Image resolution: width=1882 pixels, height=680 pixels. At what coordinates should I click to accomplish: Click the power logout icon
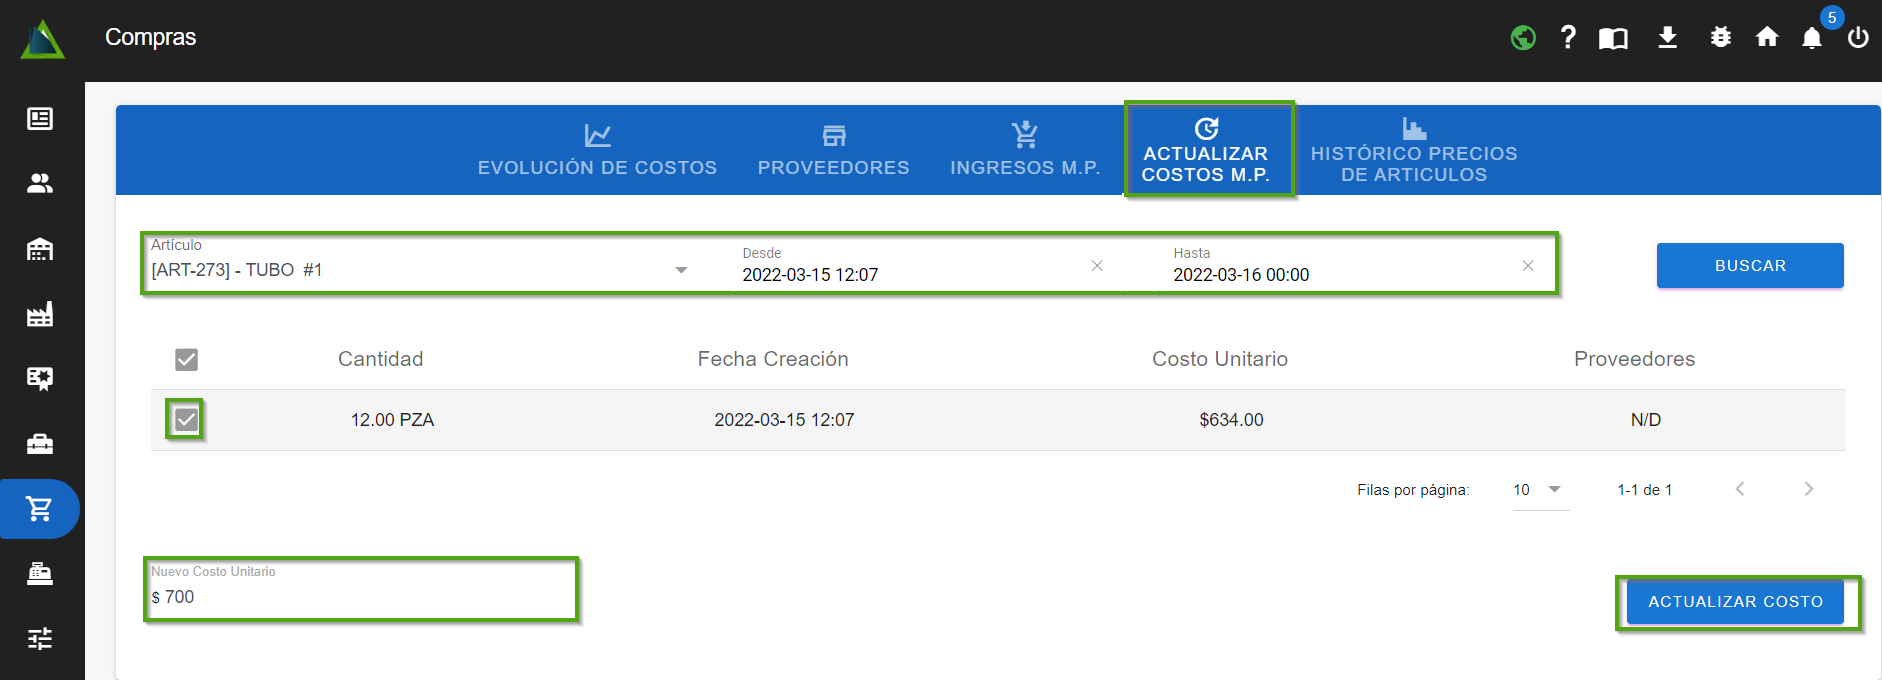tap(1858, 38)
